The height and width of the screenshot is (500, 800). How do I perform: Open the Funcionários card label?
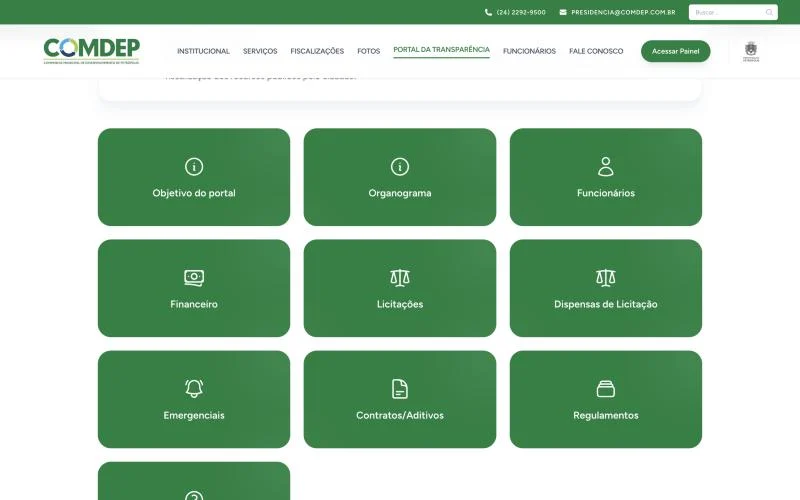(606, 193)
